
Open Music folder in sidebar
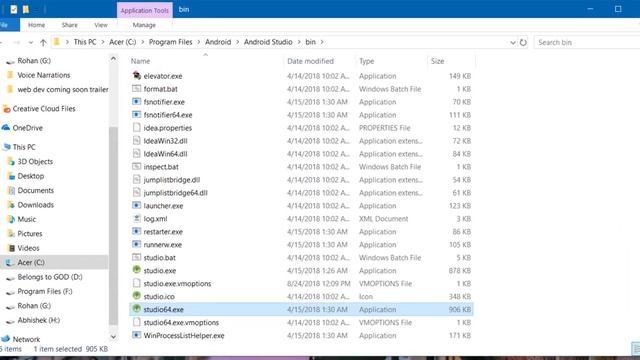(27, 219)
